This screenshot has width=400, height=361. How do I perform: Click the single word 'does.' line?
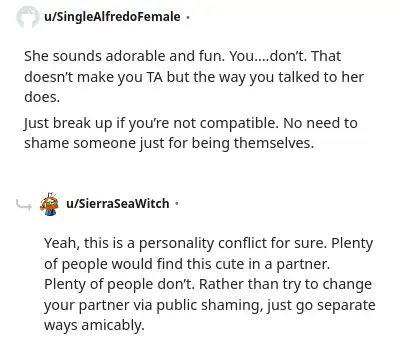42,97
